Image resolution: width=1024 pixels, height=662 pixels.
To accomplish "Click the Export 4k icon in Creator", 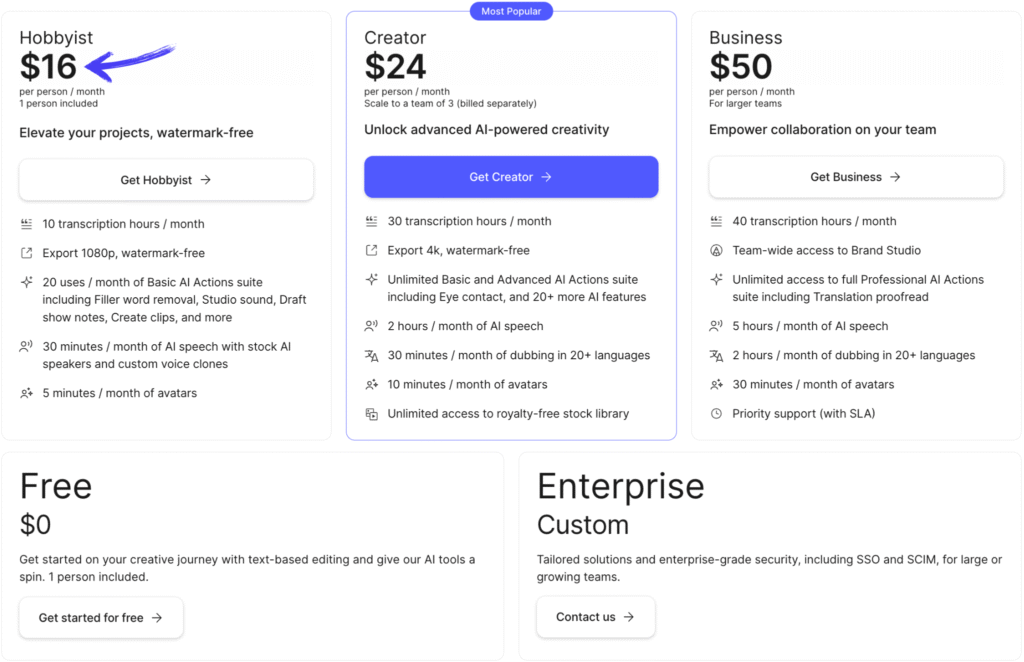I will [371, 250].
